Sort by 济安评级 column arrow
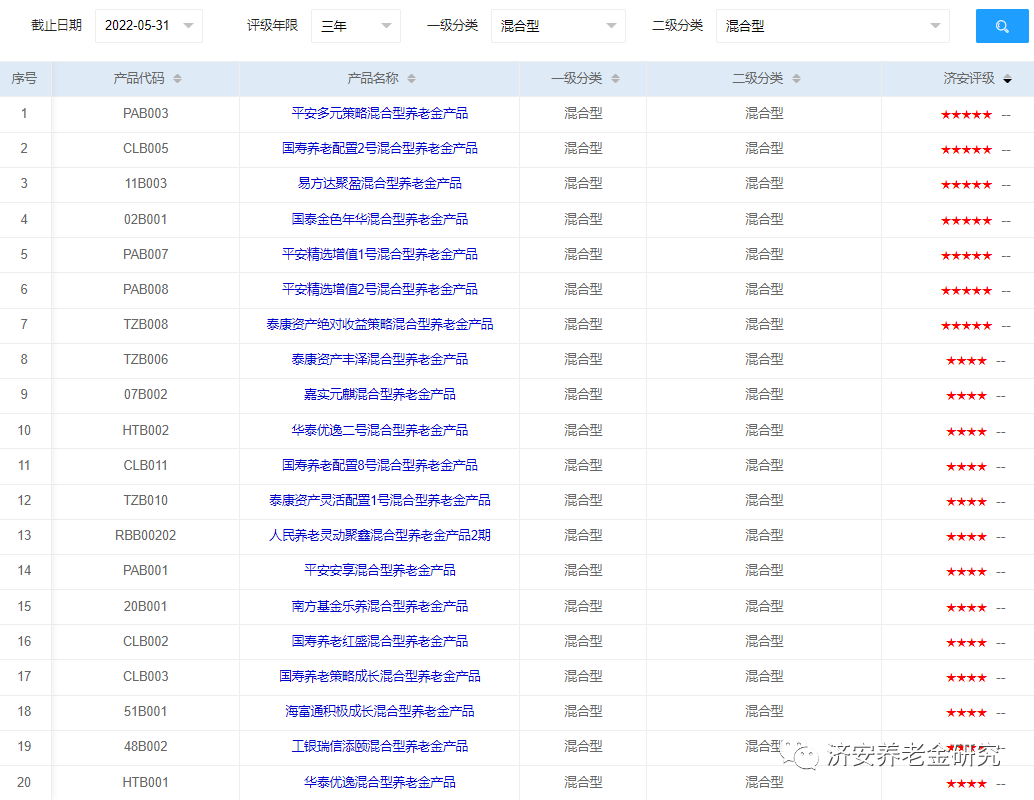Image resolution: width=1034 pixels, height=800 pixels. pyautogui.click(x=1008, y=79)
